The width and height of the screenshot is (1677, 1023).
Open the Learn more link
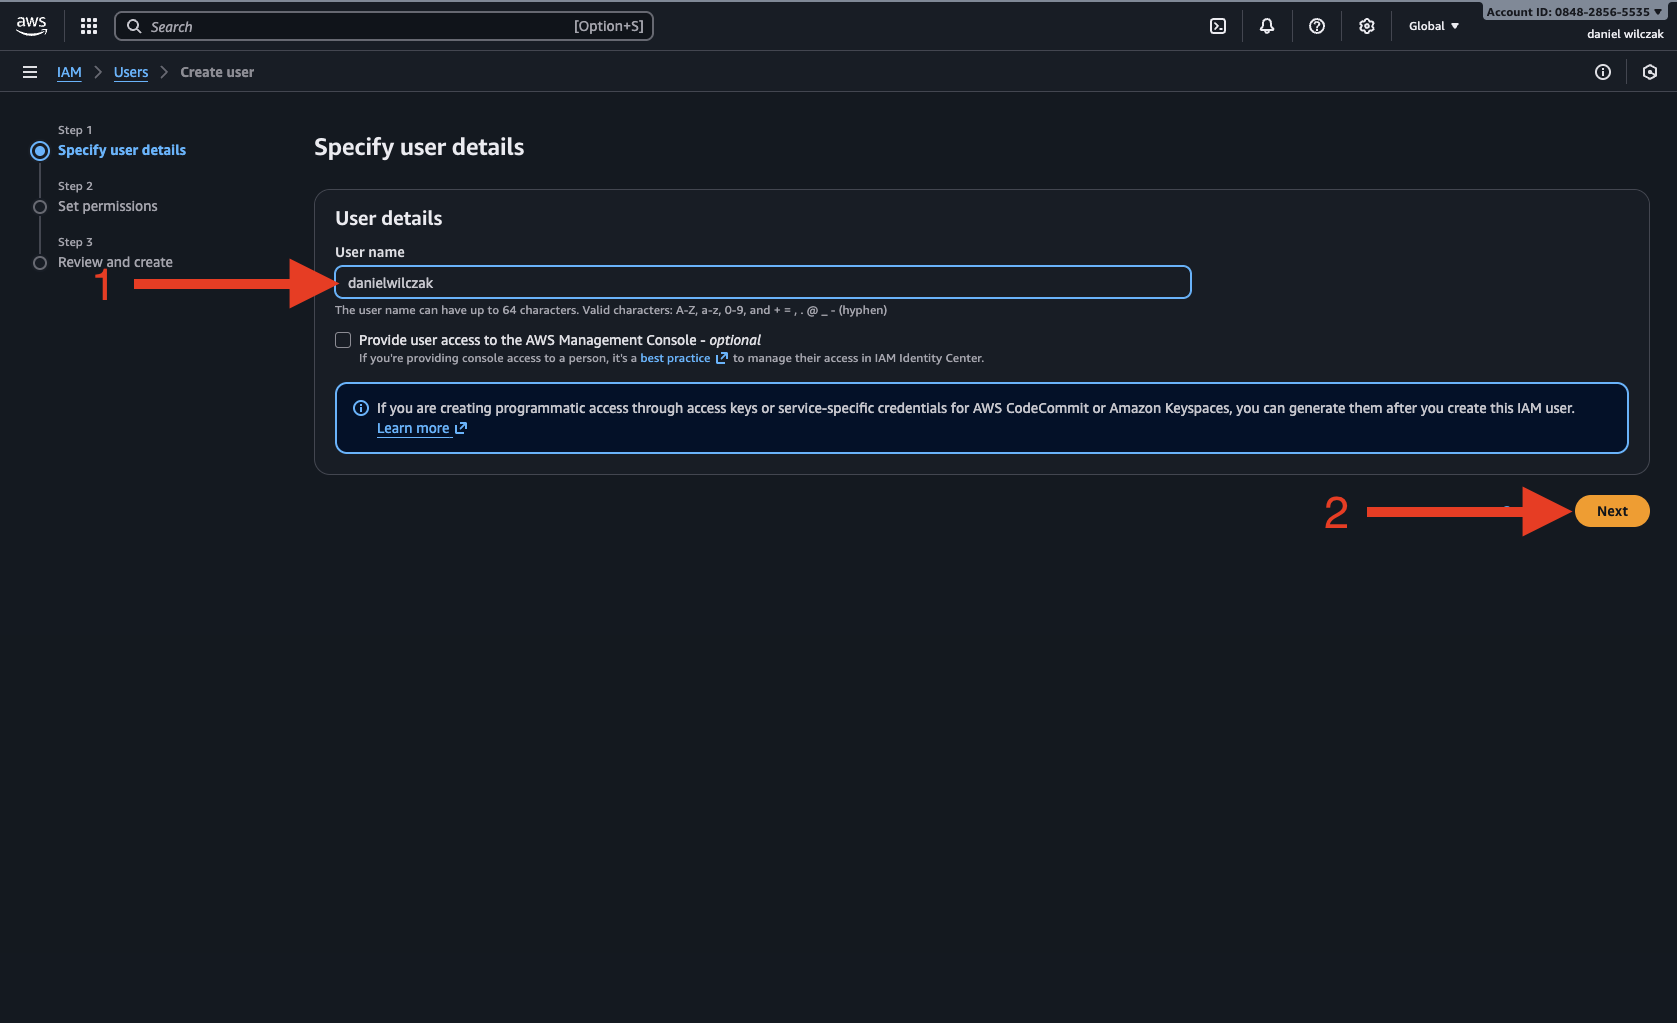tap(413, 428)
